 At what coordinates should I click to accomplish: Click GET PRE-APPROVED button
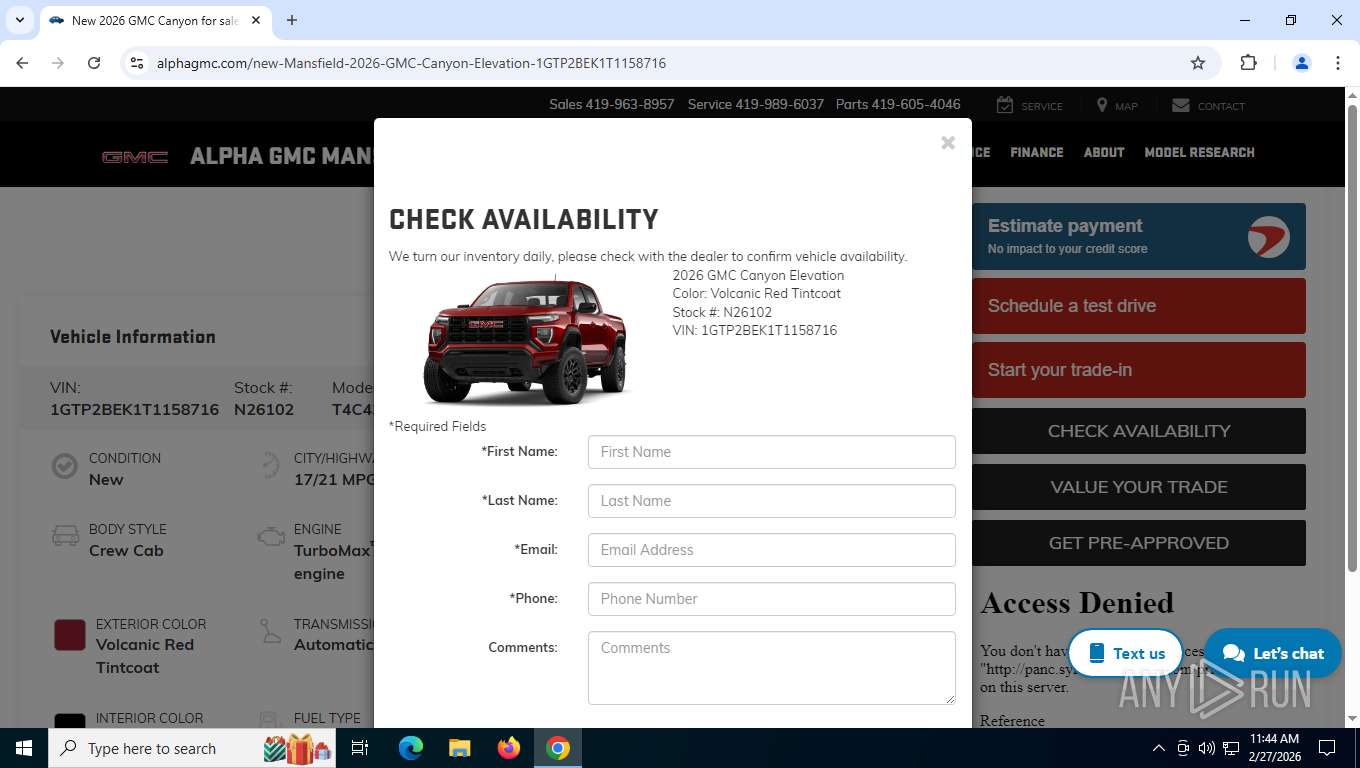1138,543
